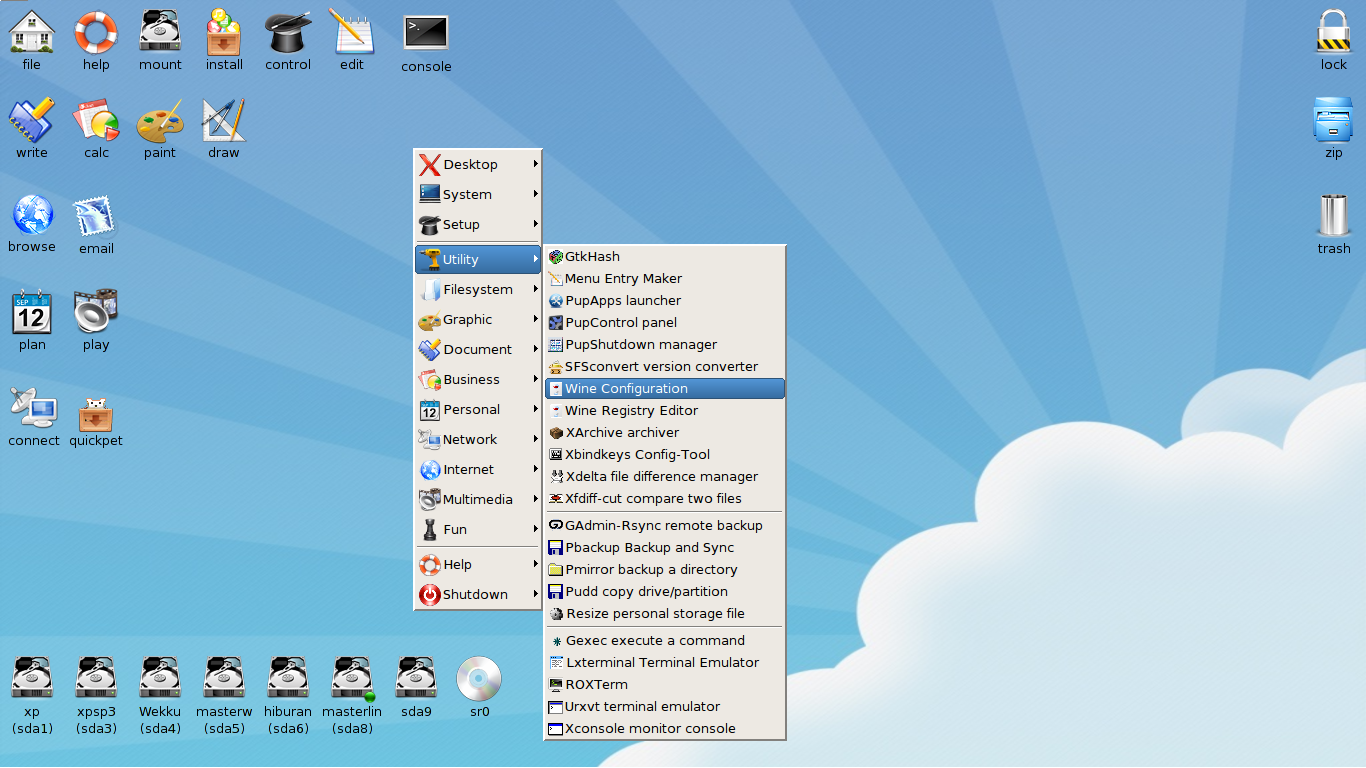Open the Wekku (sda4) drive icon
1366x768 pixels.
click(160, 678)
